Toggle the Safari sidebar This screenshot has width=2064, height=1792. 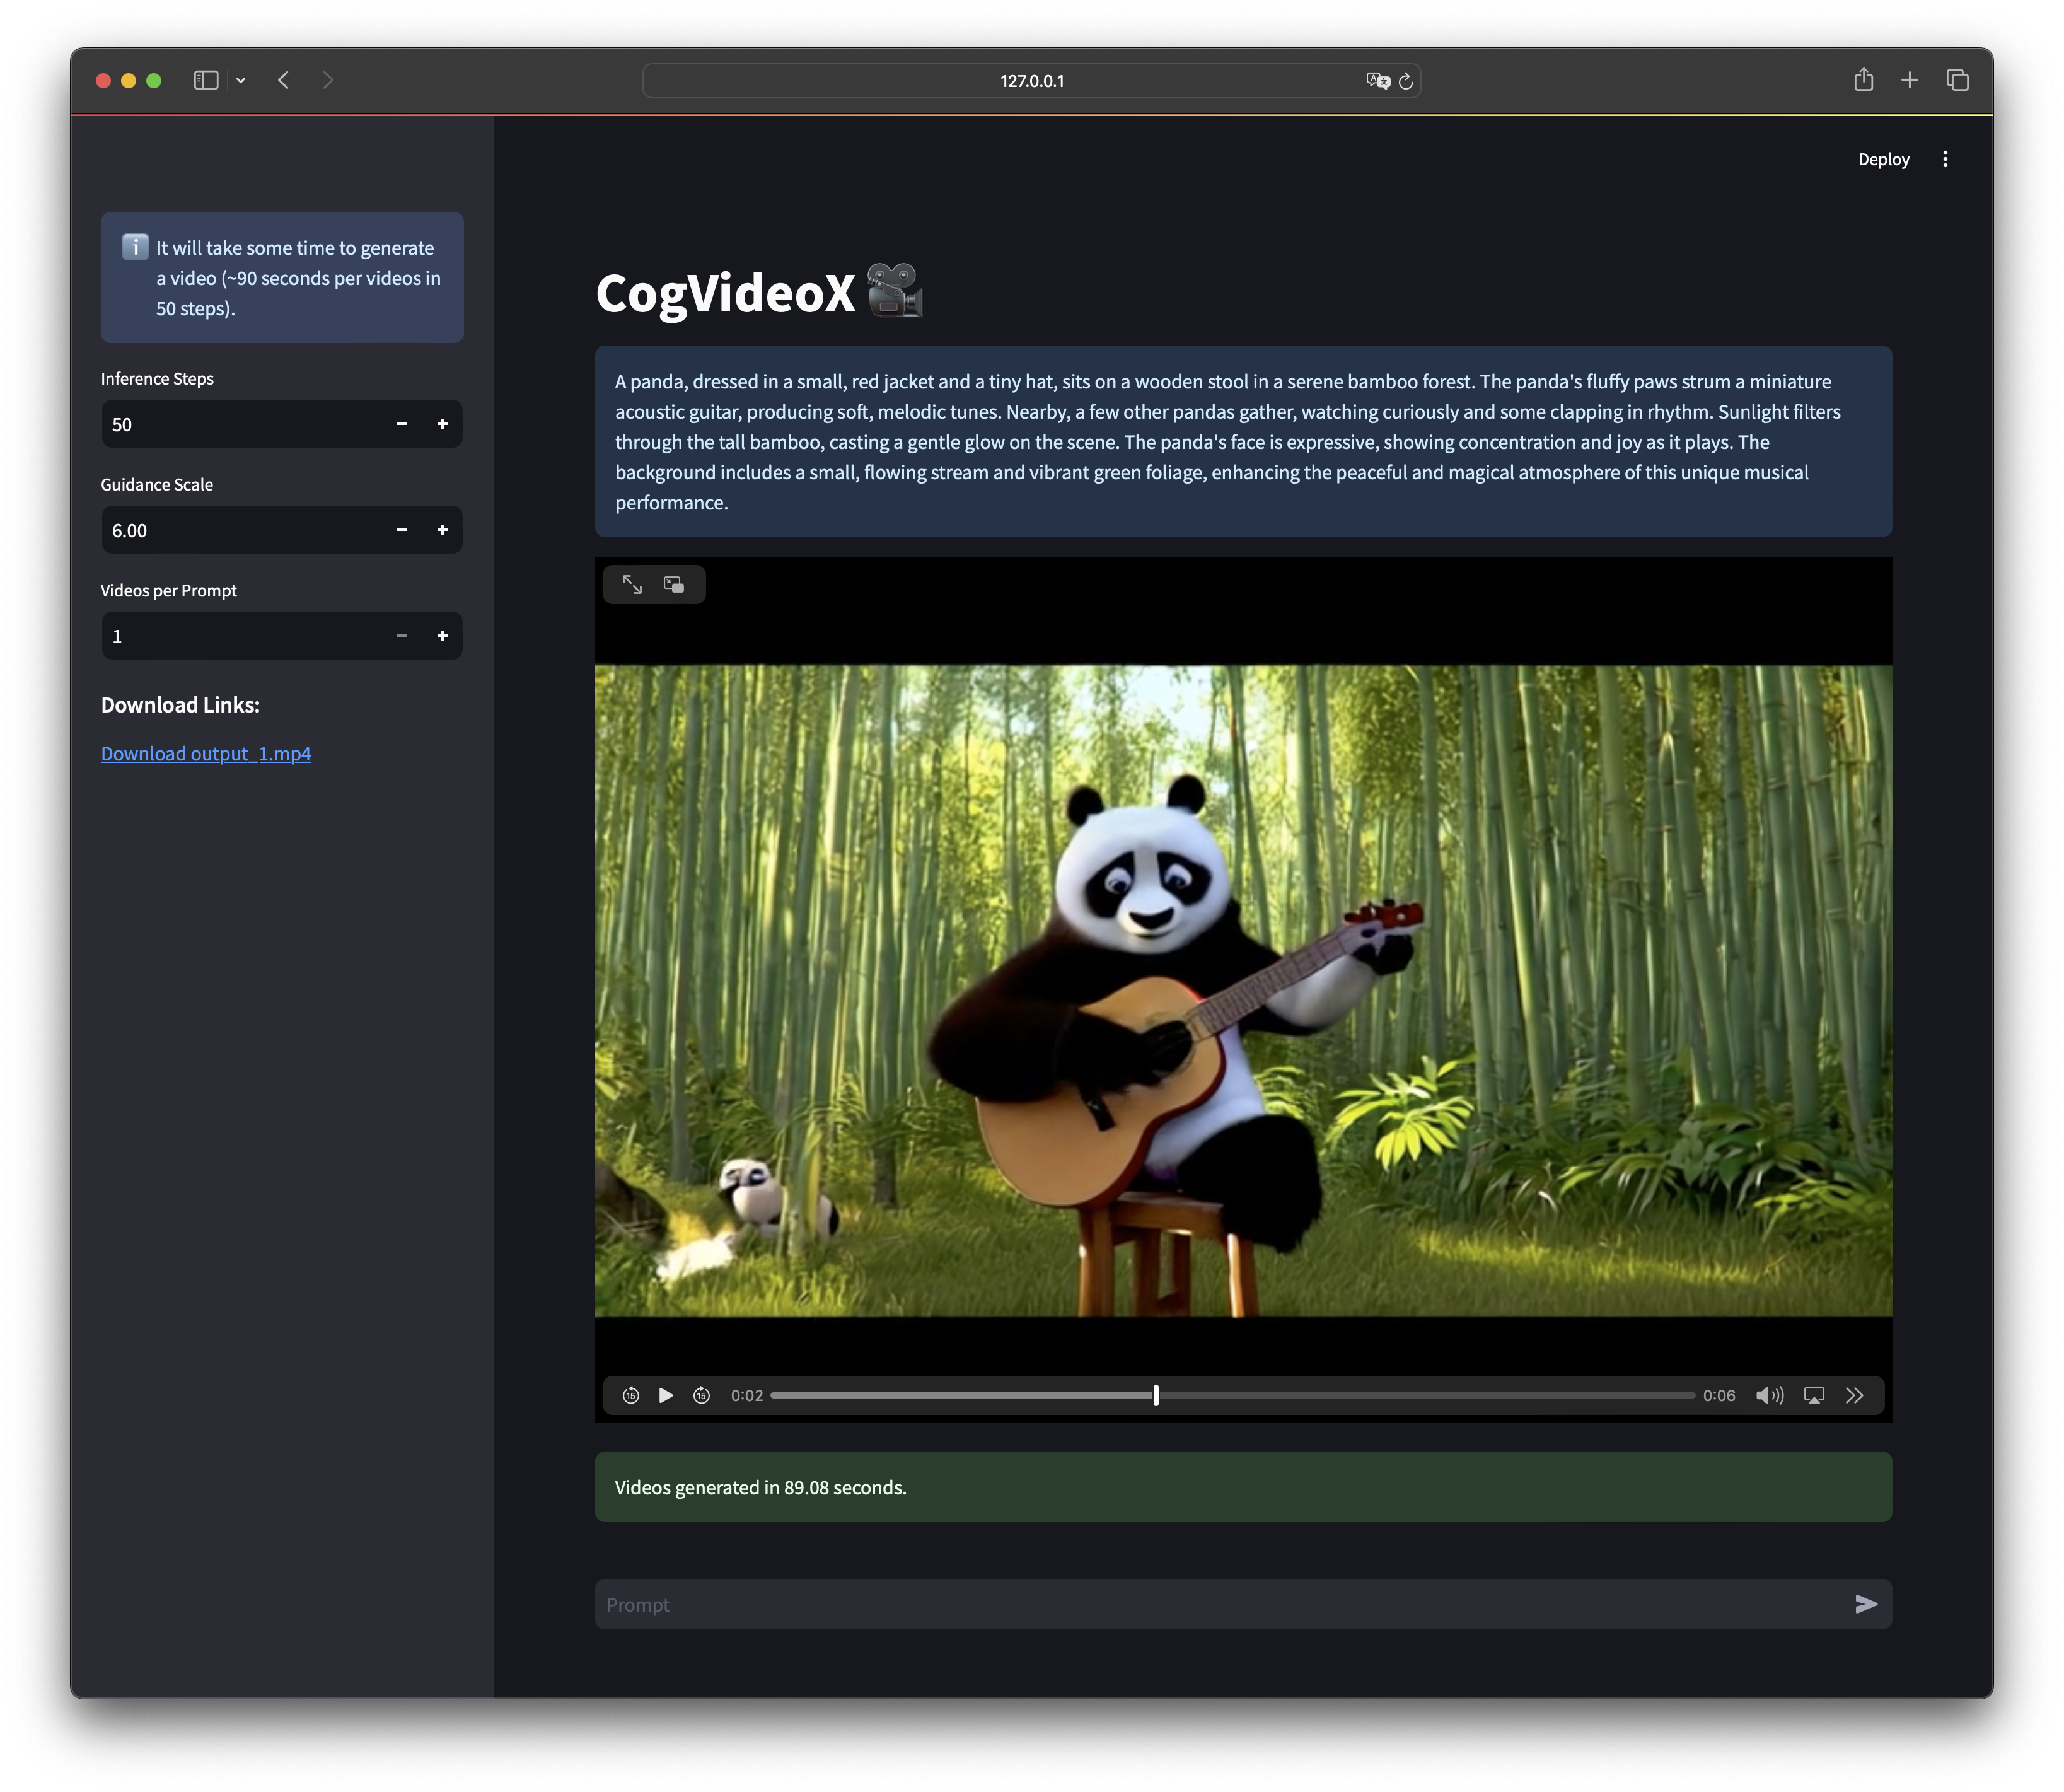pyautogui.click(x=206, y=80)
